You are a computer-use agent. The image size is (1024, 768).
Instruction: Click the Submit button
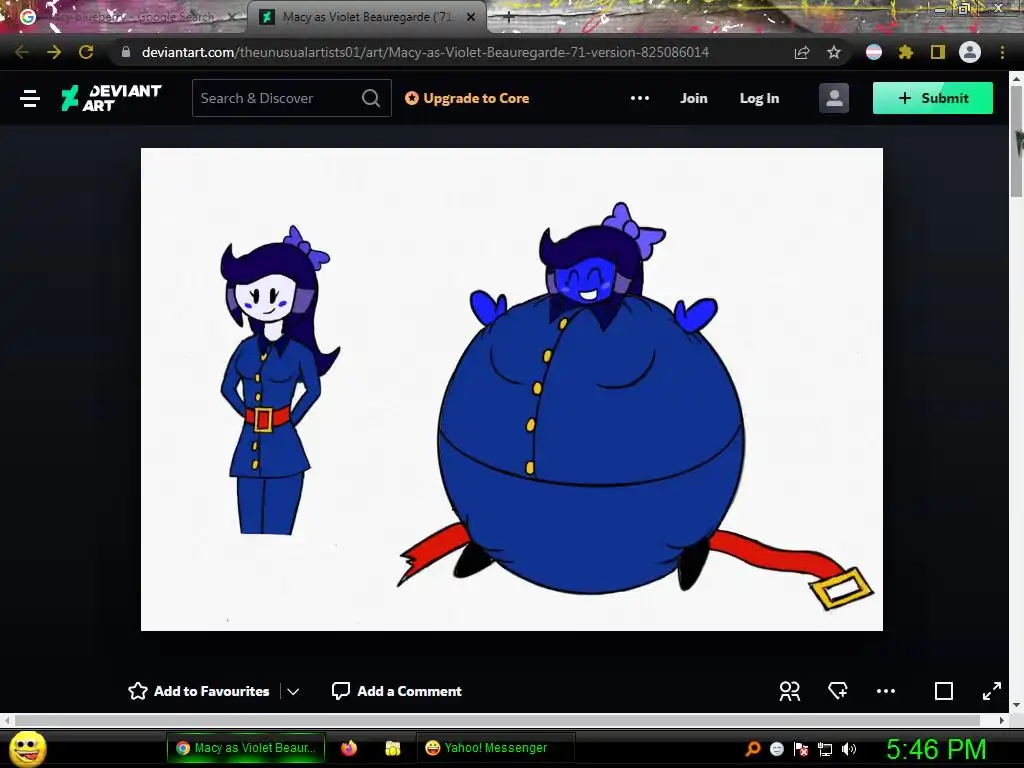pos(933,98)
